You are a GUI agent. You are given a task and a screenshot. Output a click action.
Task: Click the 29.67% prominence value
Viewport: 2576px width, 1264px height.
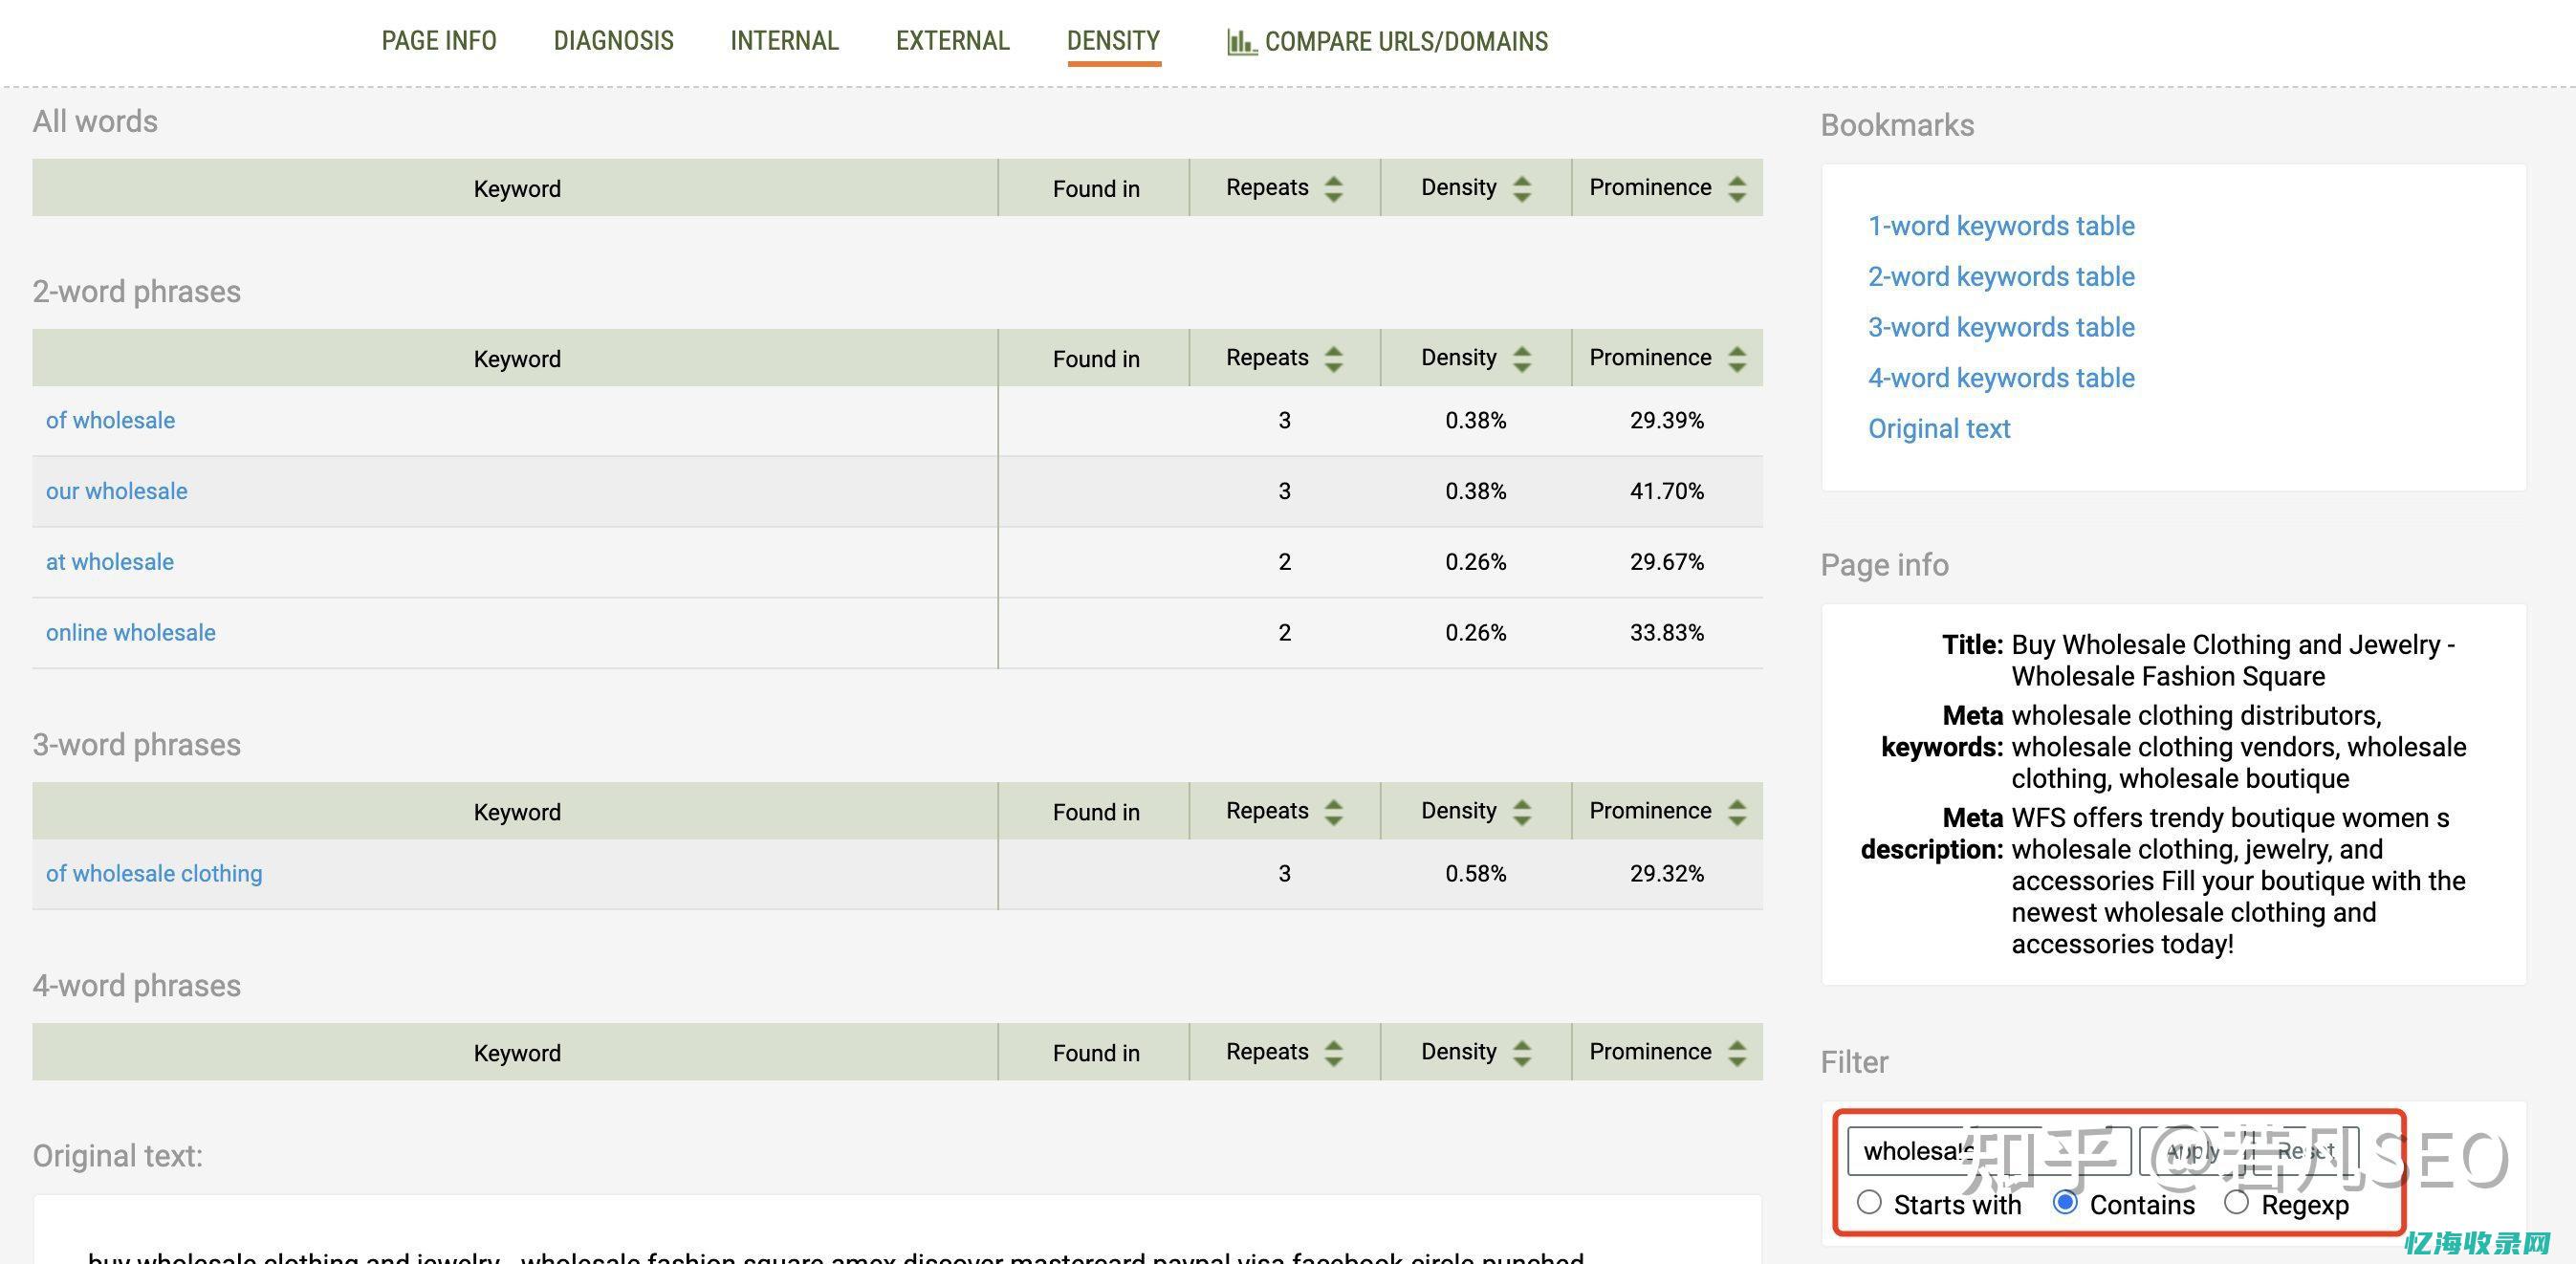pos(1667,562)
